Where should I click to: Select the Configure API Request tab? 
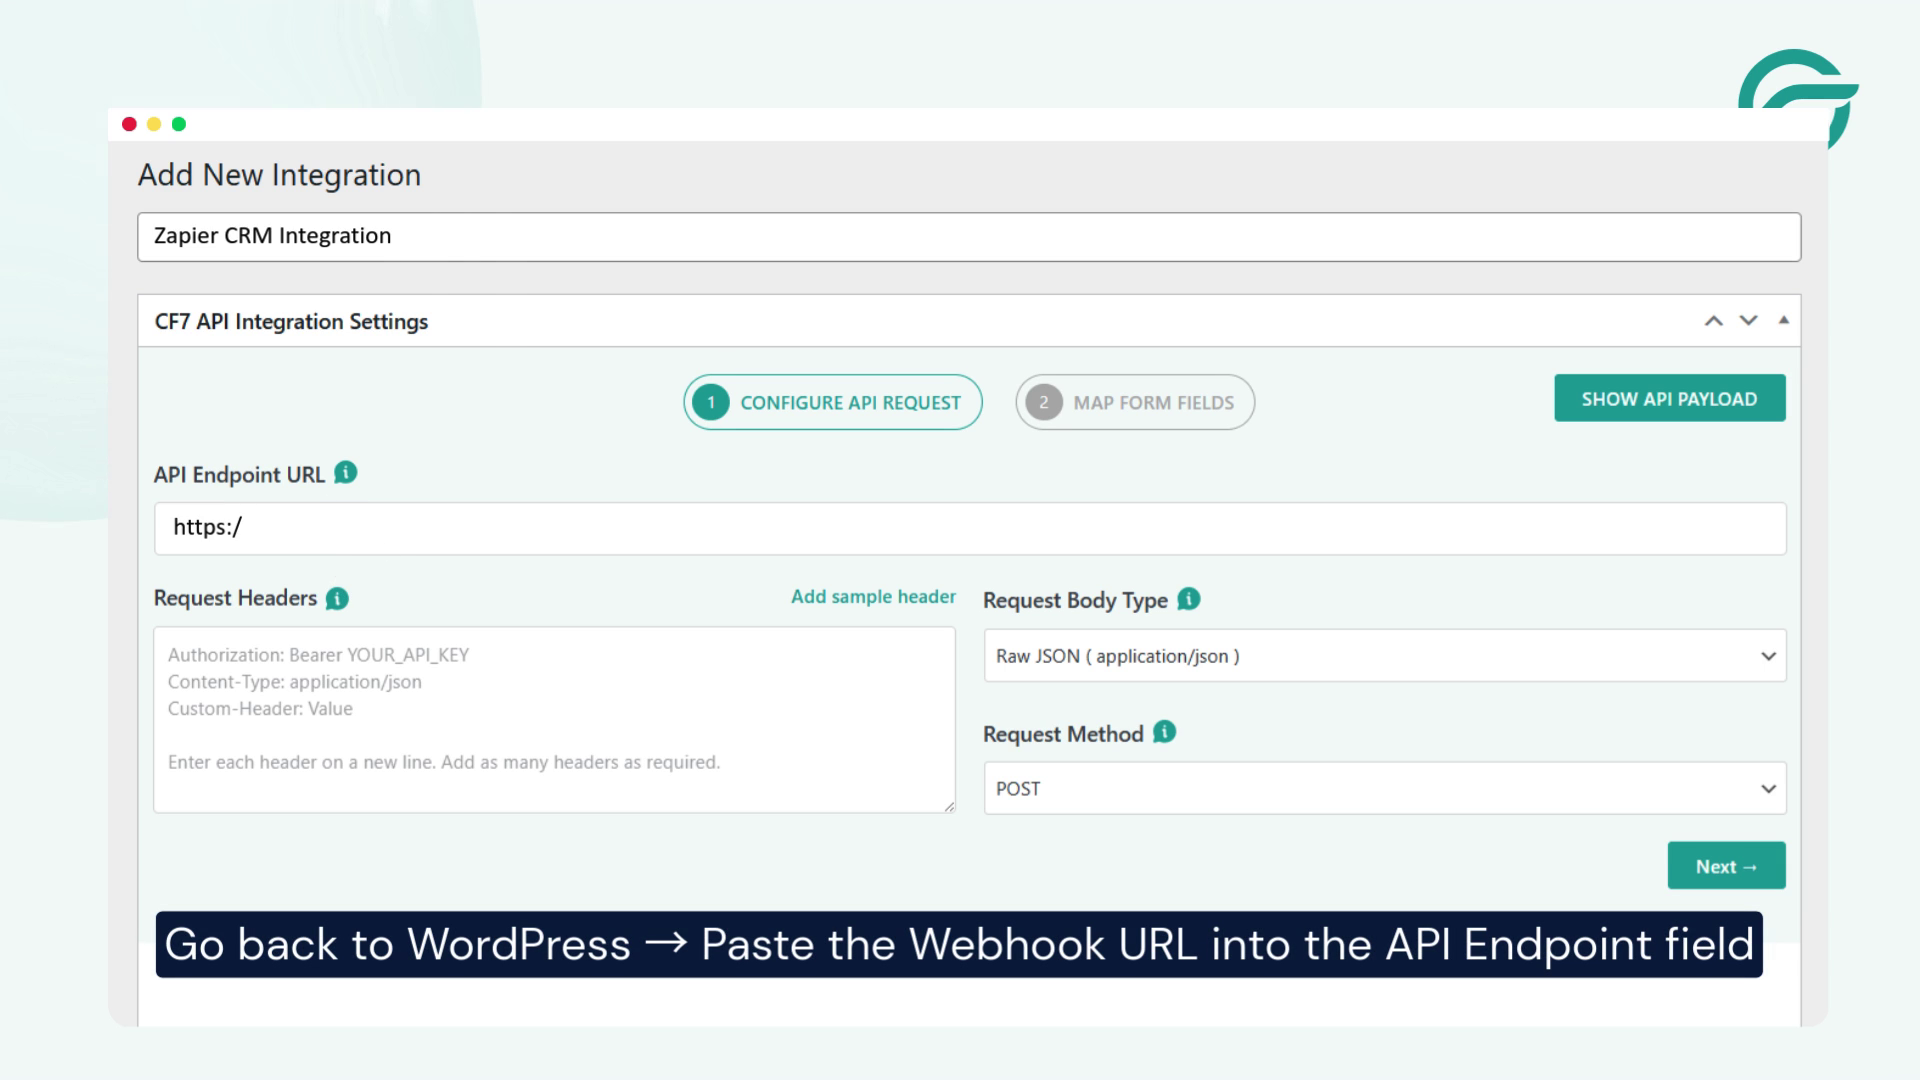pyautogui.click(x=833, y=402)
